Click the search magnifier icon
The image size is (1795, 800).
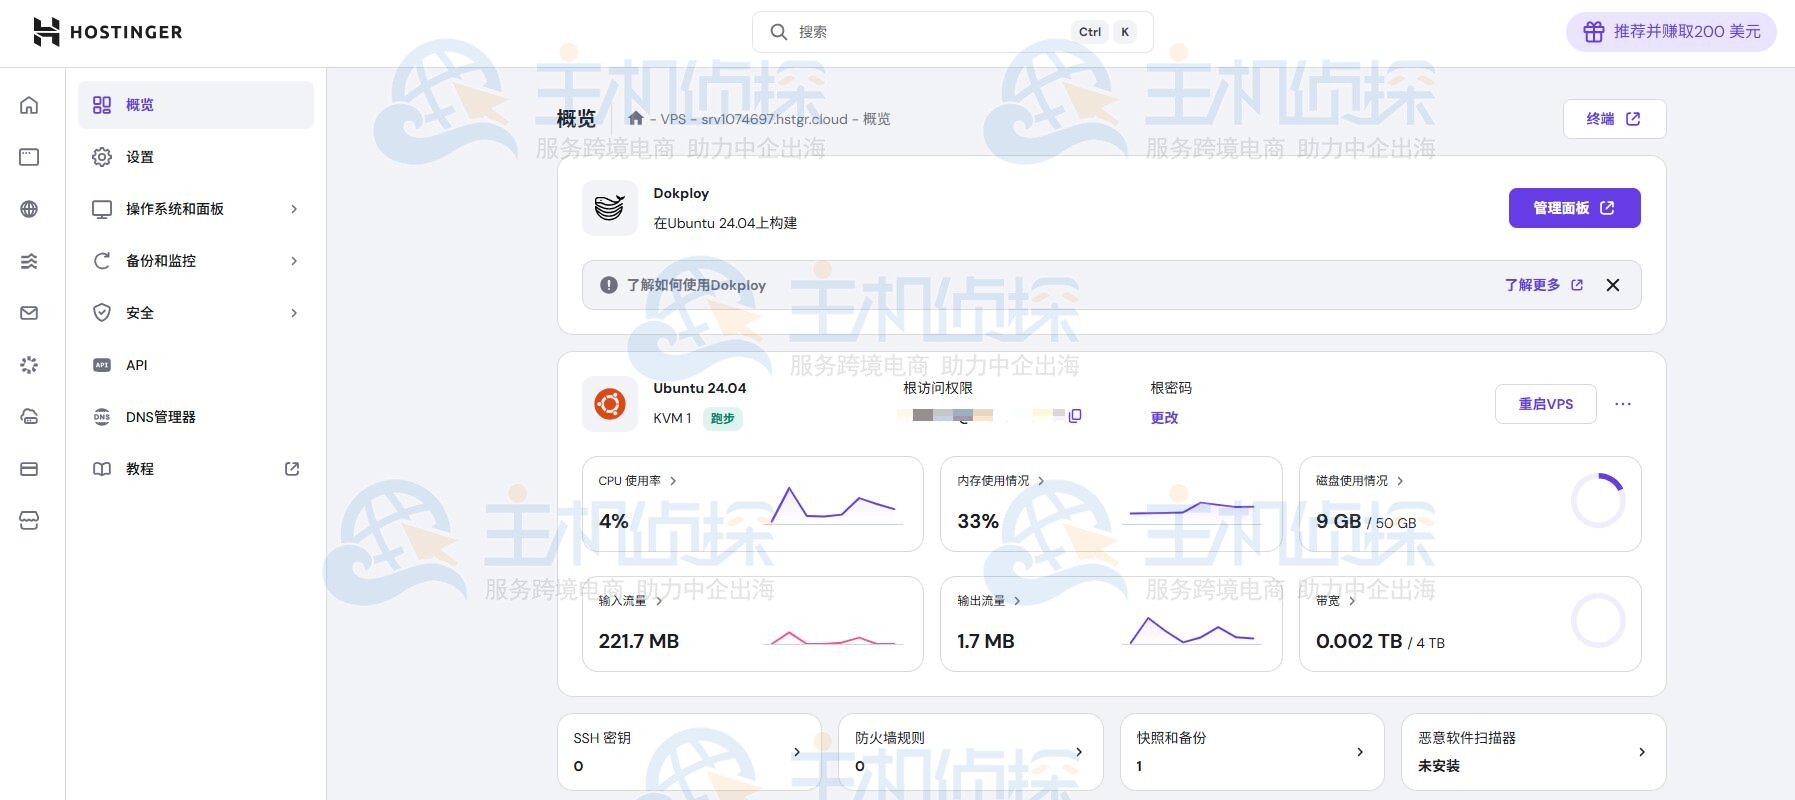coord(779,32)
